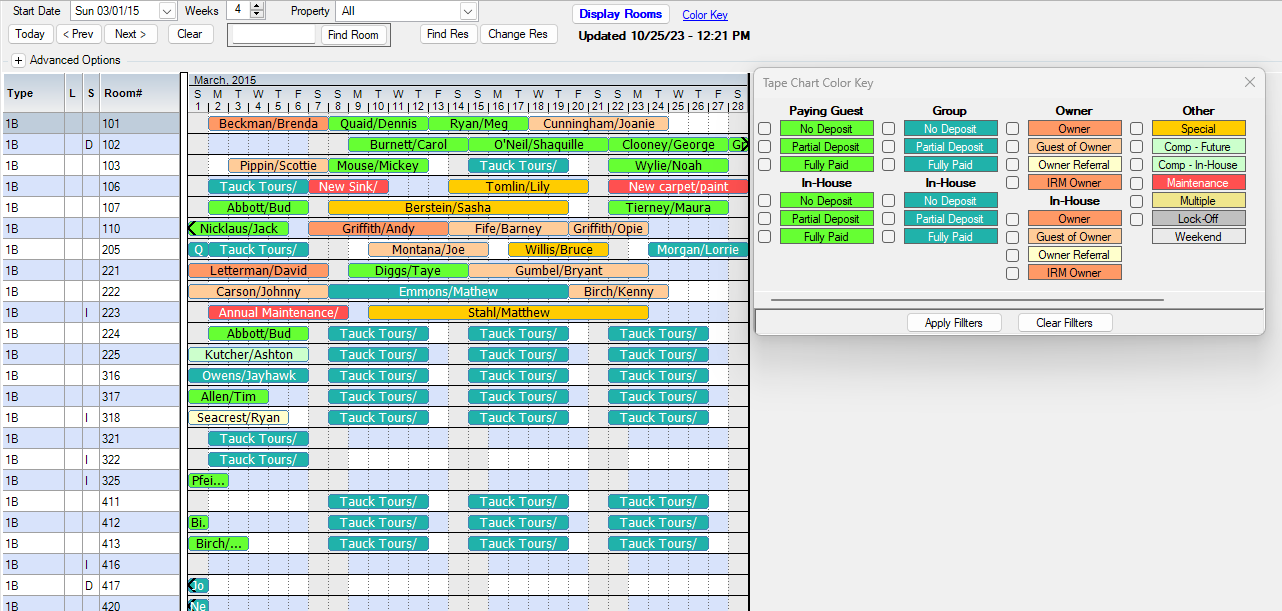Select the New carpet/paint maintenance block
The width and height of the screenshot is (1282, 611).
click(678, 187)
